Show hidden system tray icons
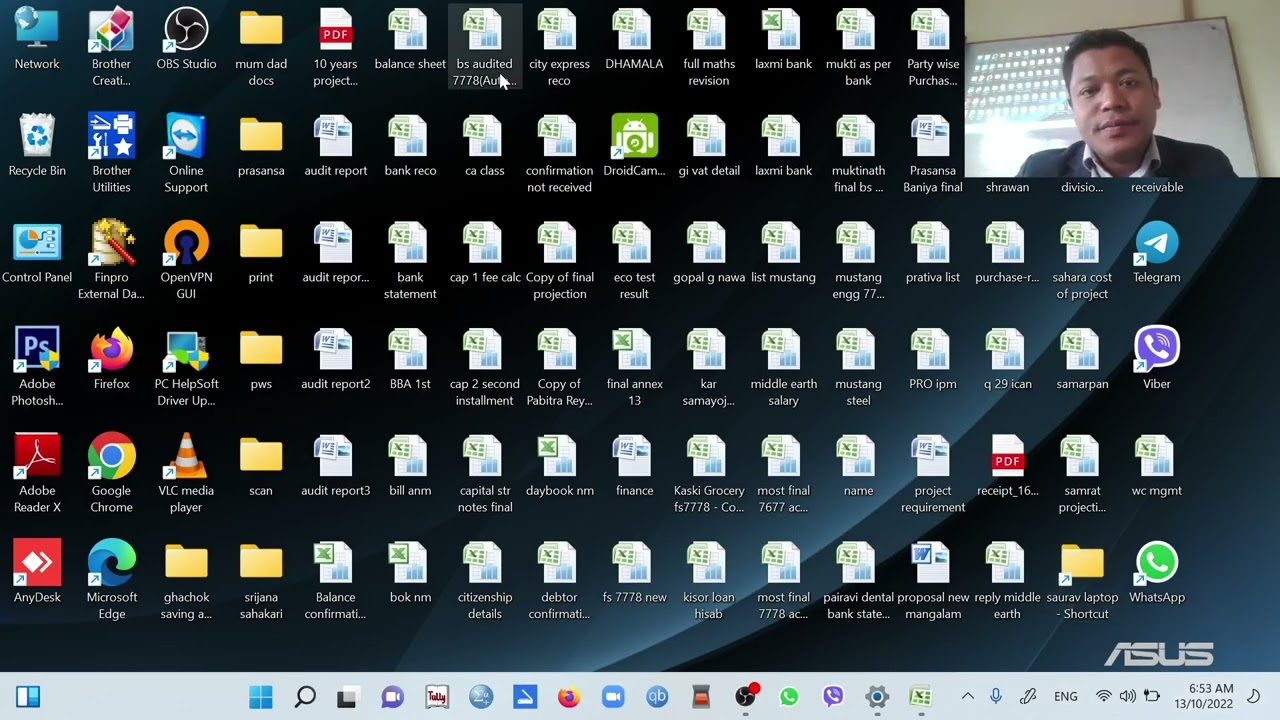This screenshot has height=720, width=1280. [x=967, y=697]
